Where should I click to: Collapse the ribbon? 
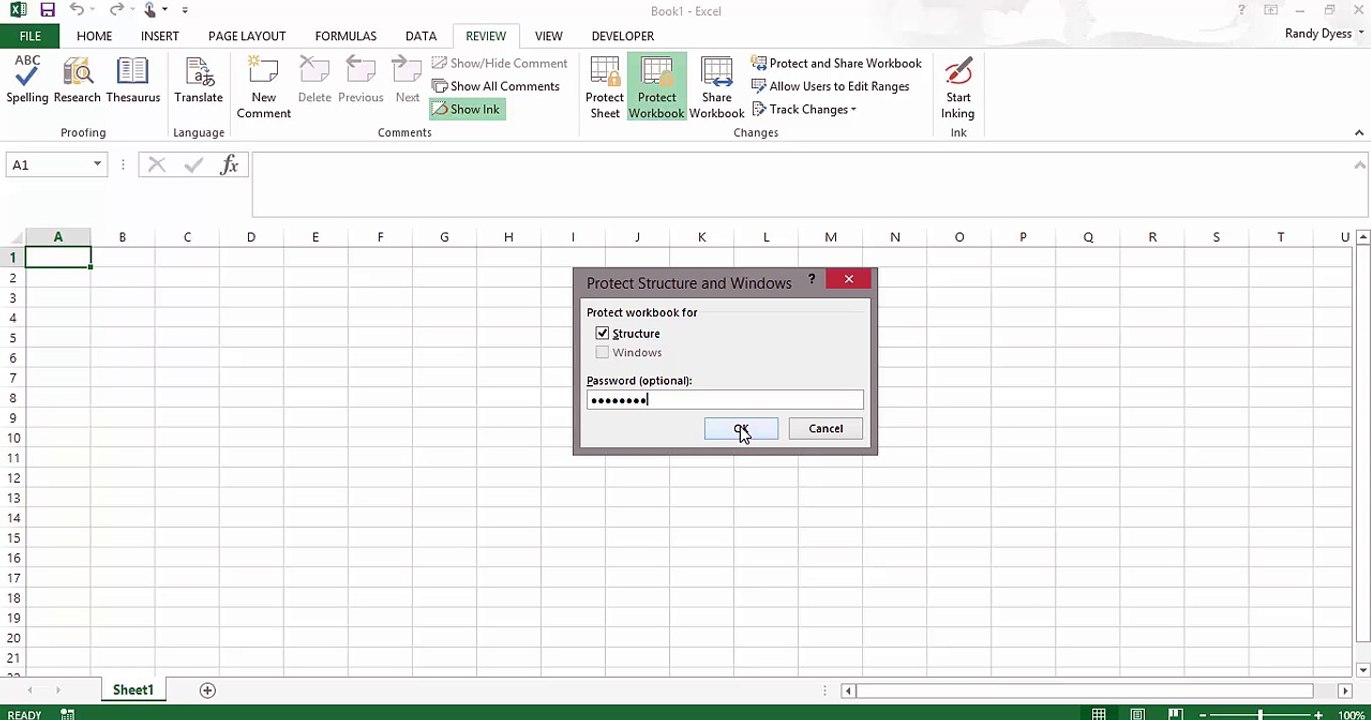1359,133
